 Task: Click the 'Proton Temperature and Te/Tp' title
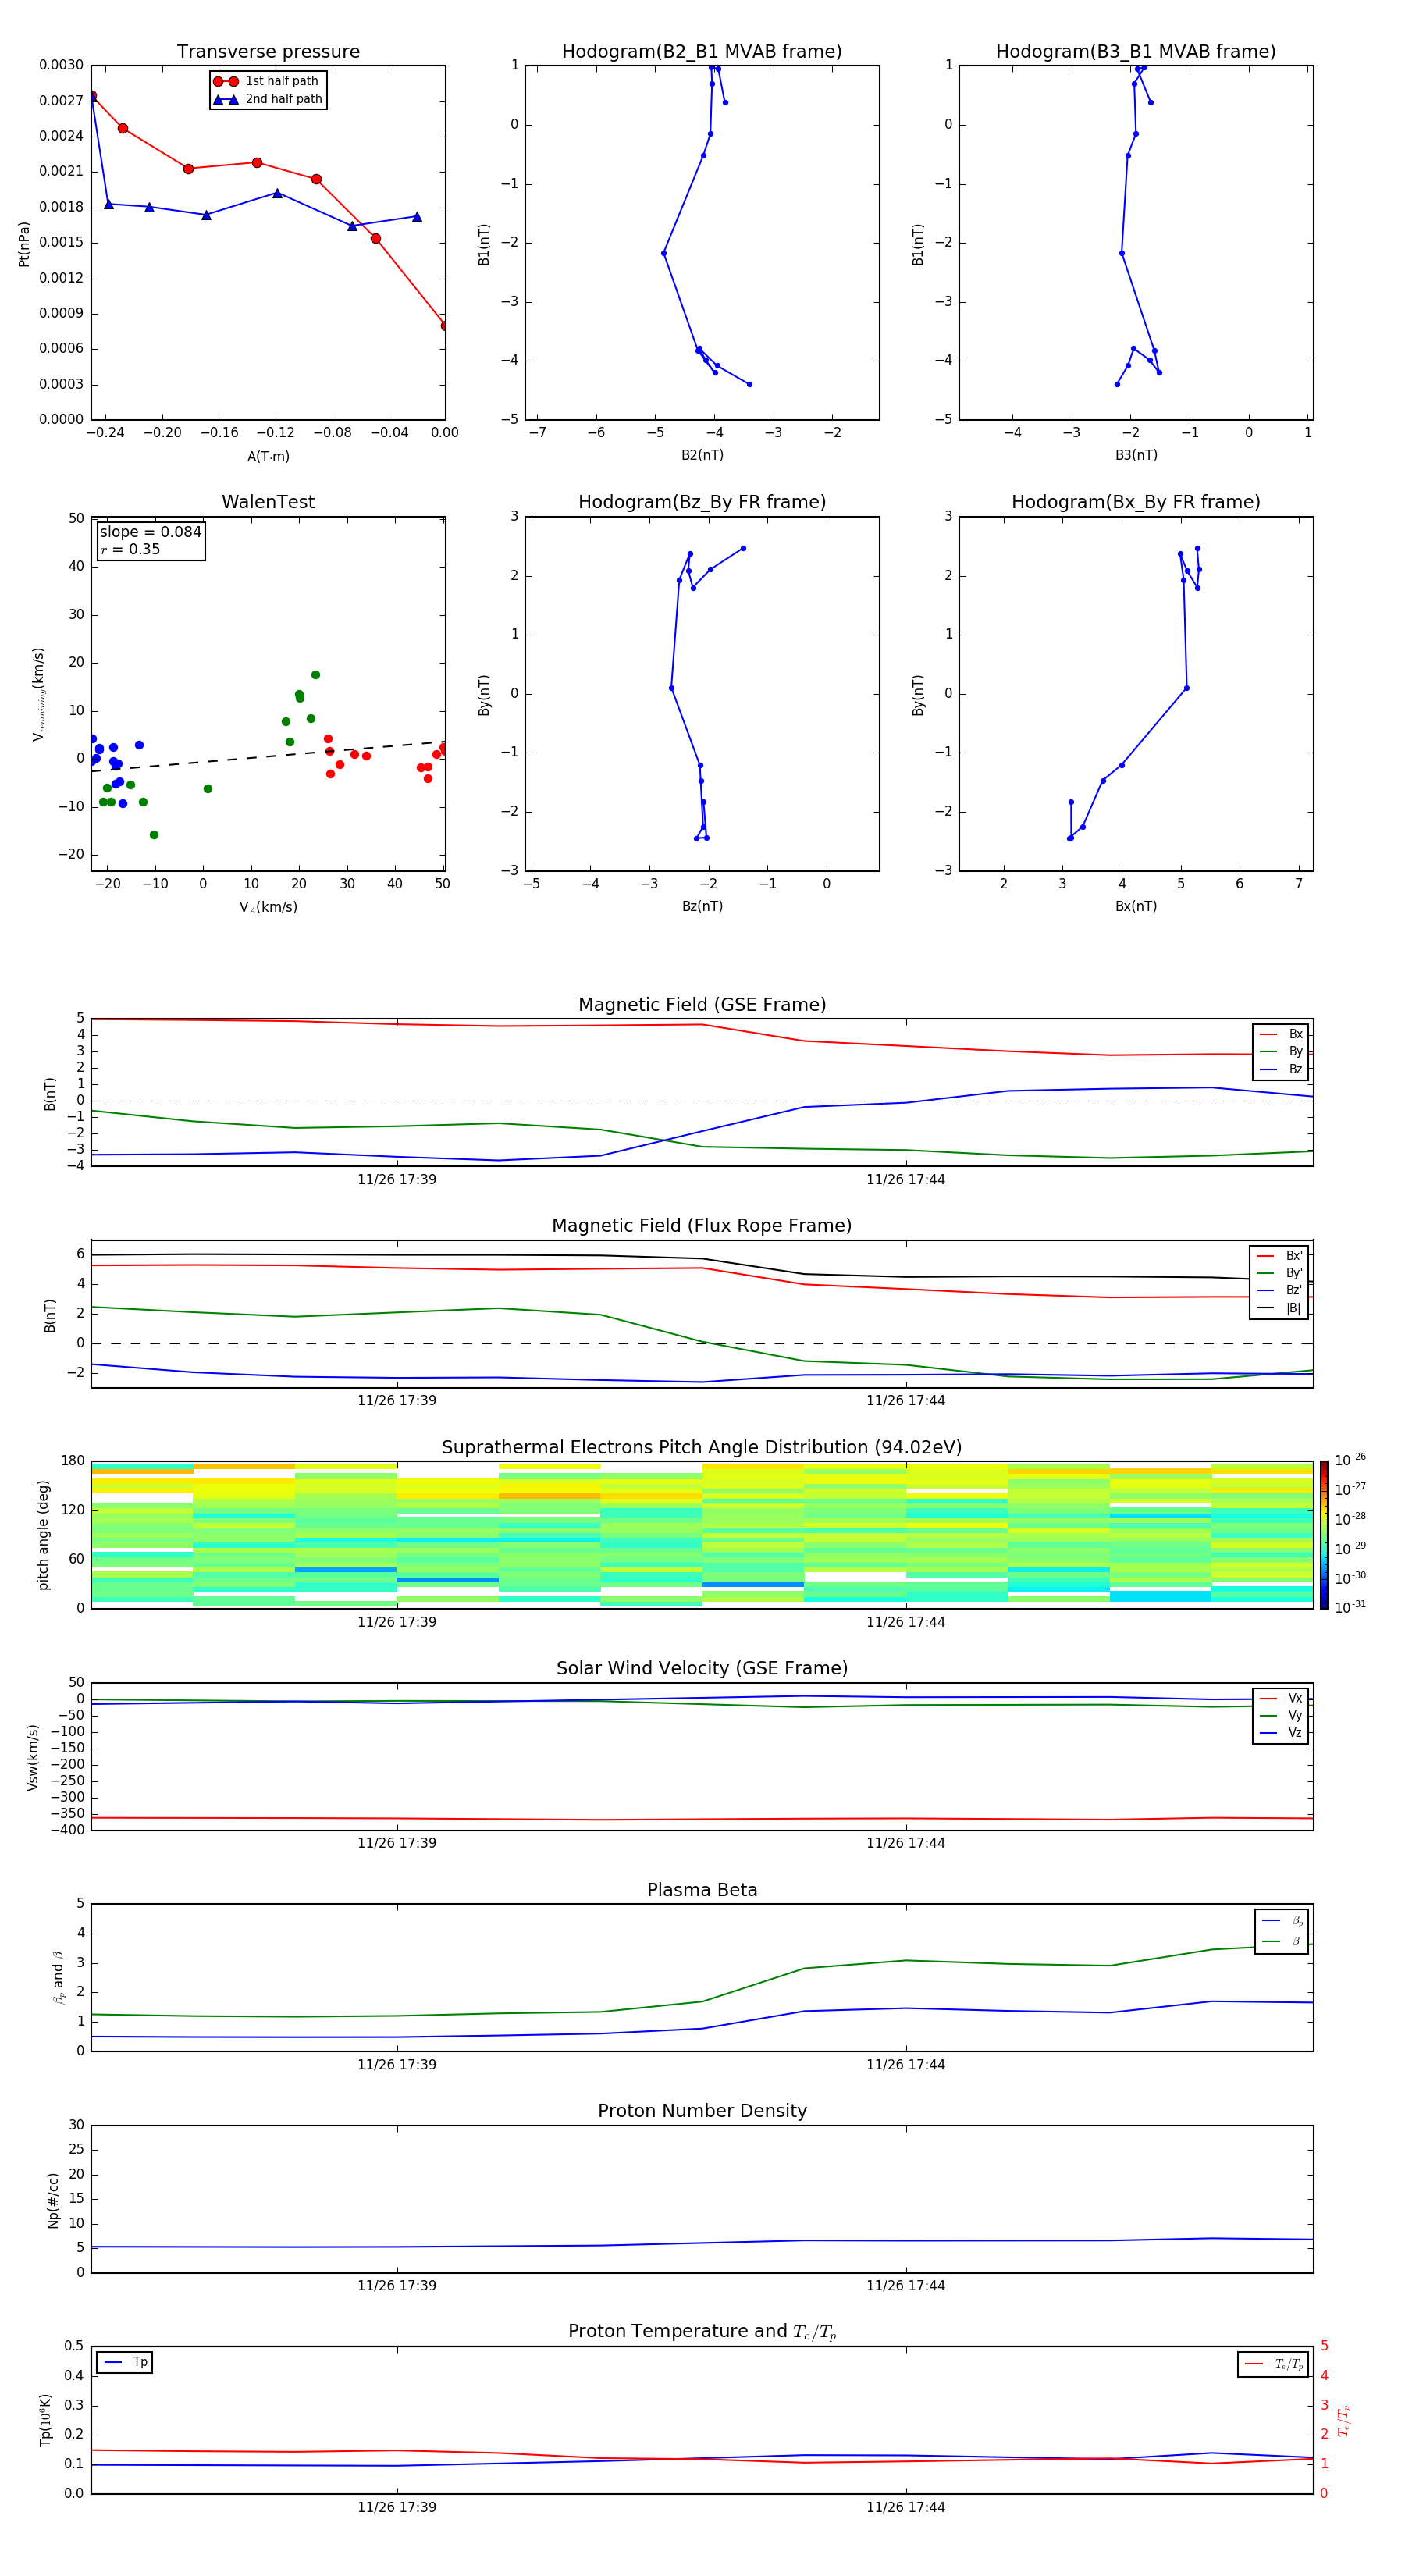702,2332
